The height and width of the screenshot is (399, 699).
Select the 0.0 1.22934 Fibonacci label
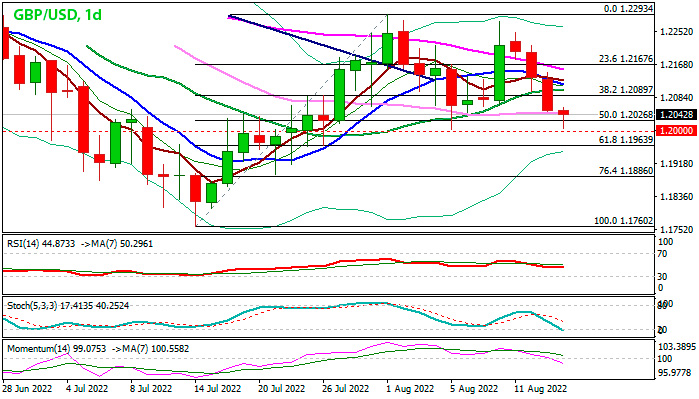[x=629, y=9]
